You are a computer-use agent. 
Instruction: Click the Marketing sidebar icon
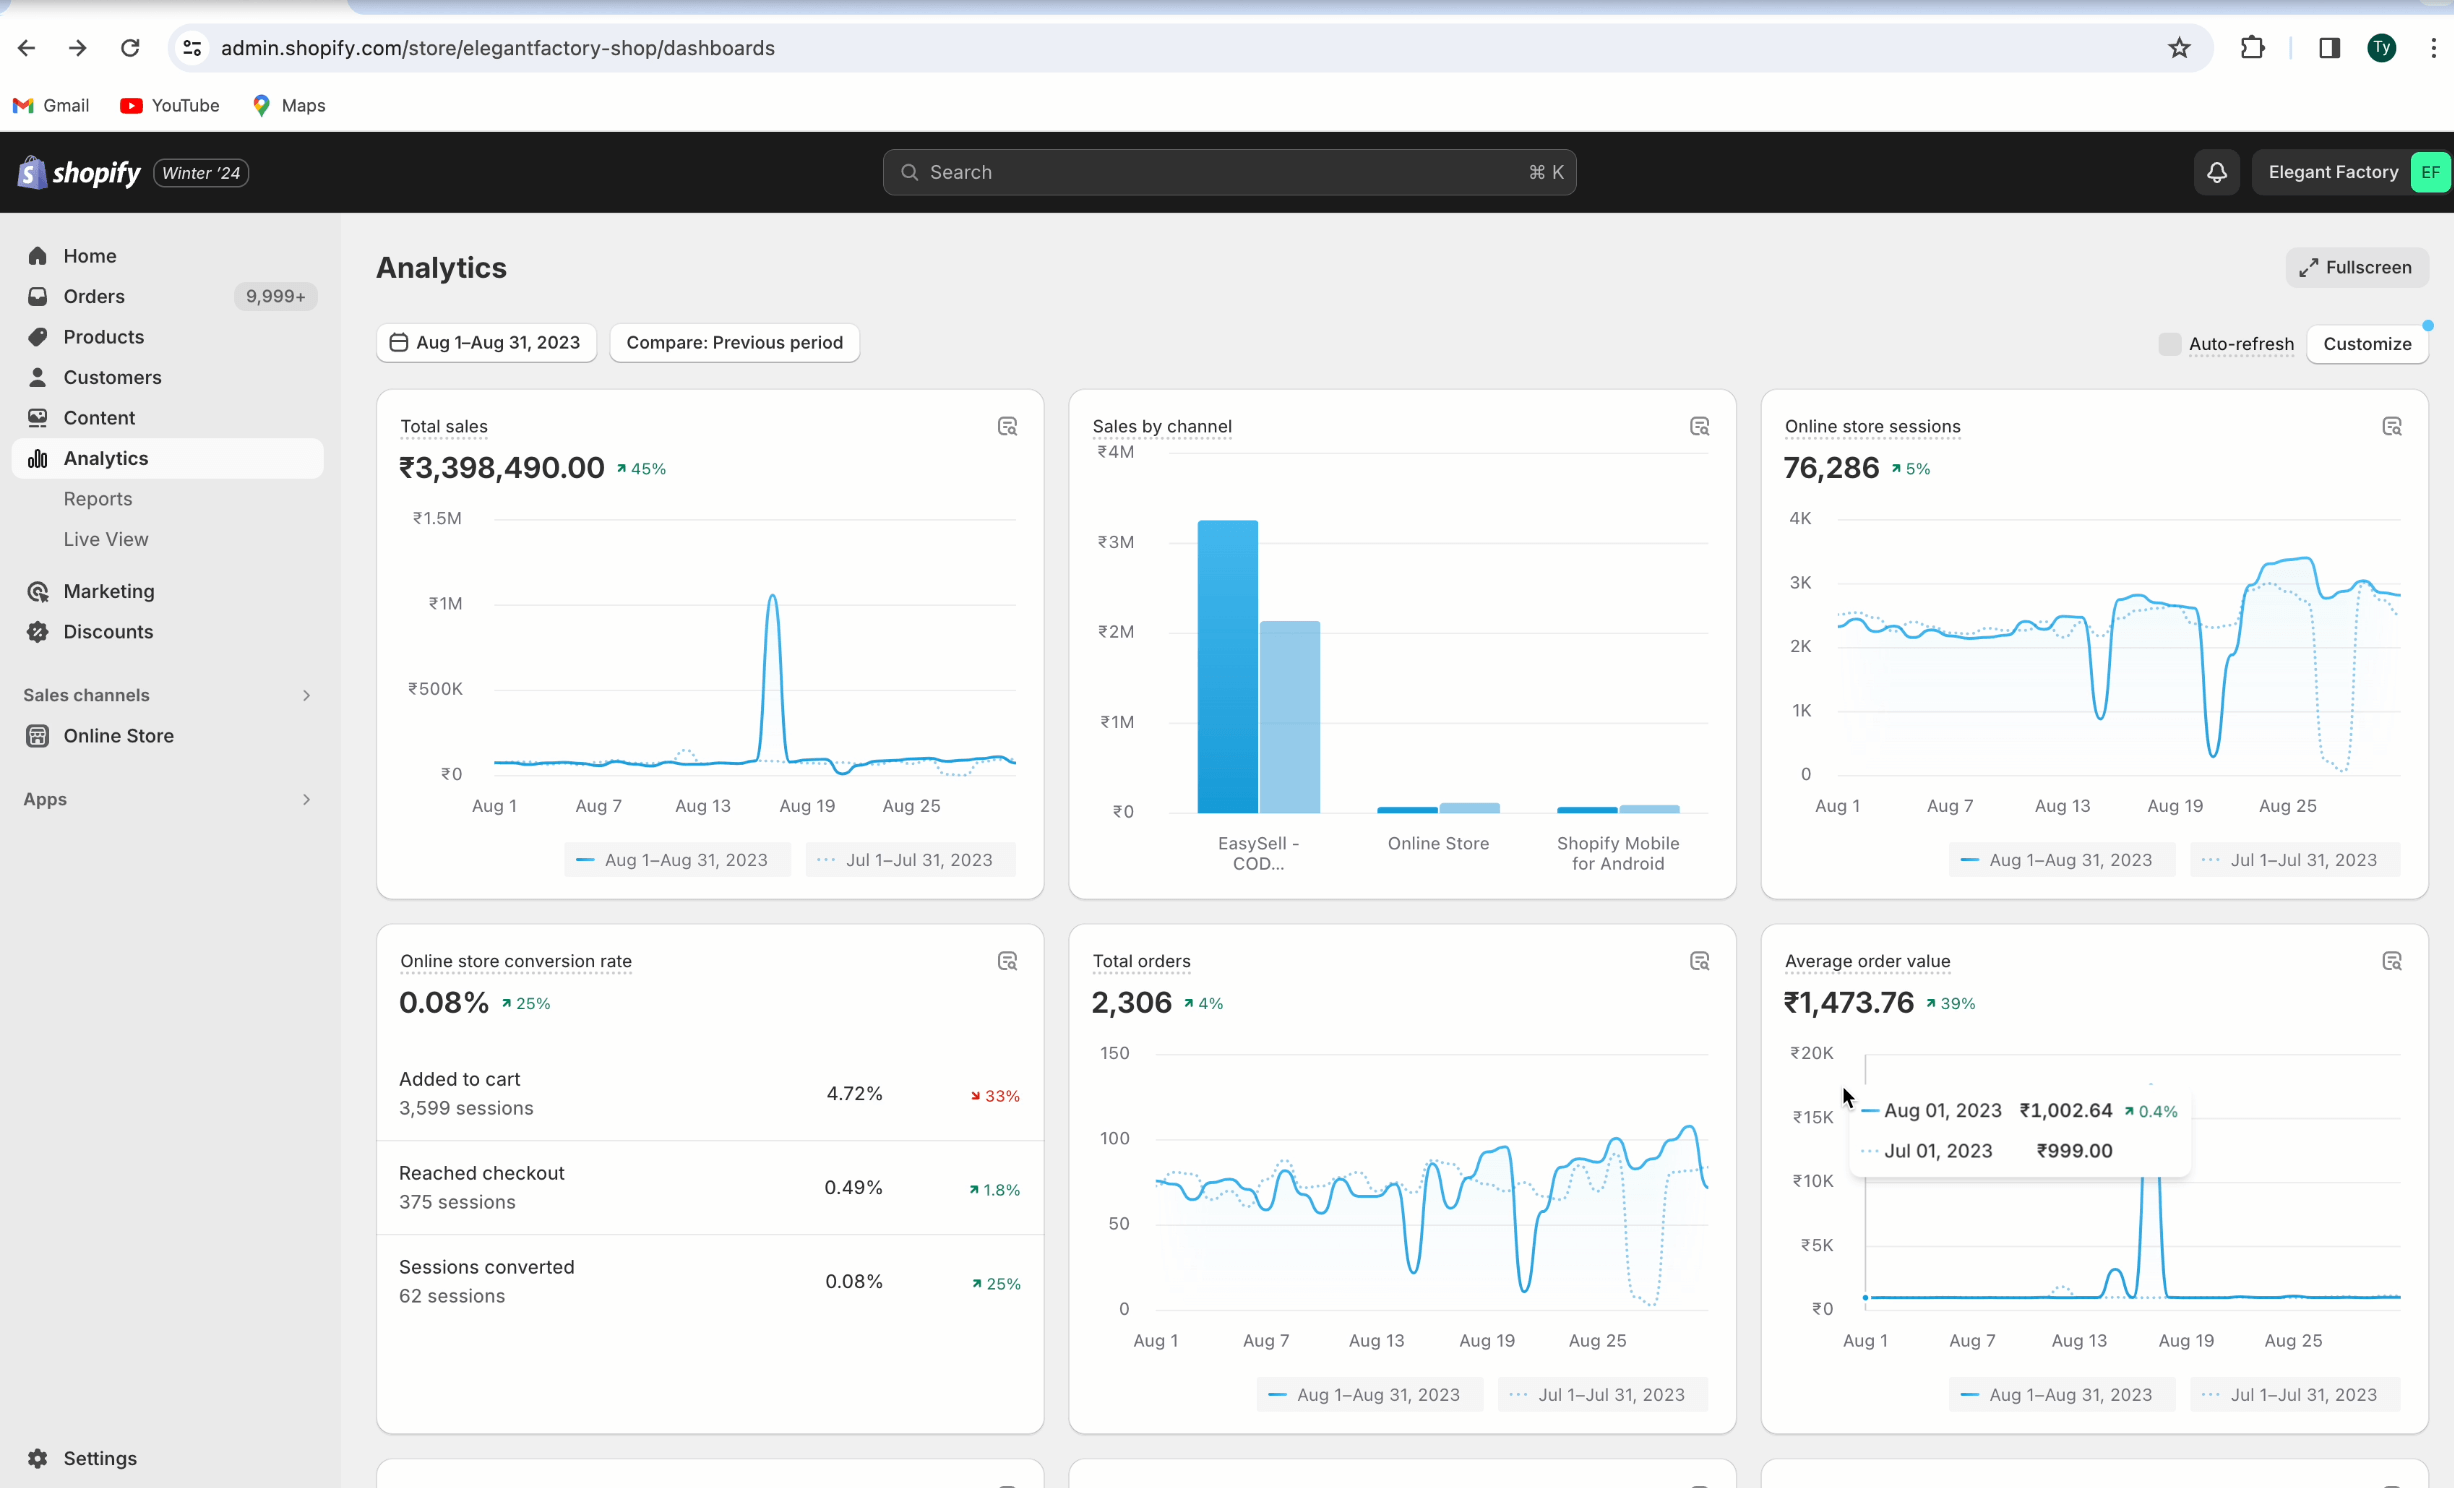(x=38, y=591)
